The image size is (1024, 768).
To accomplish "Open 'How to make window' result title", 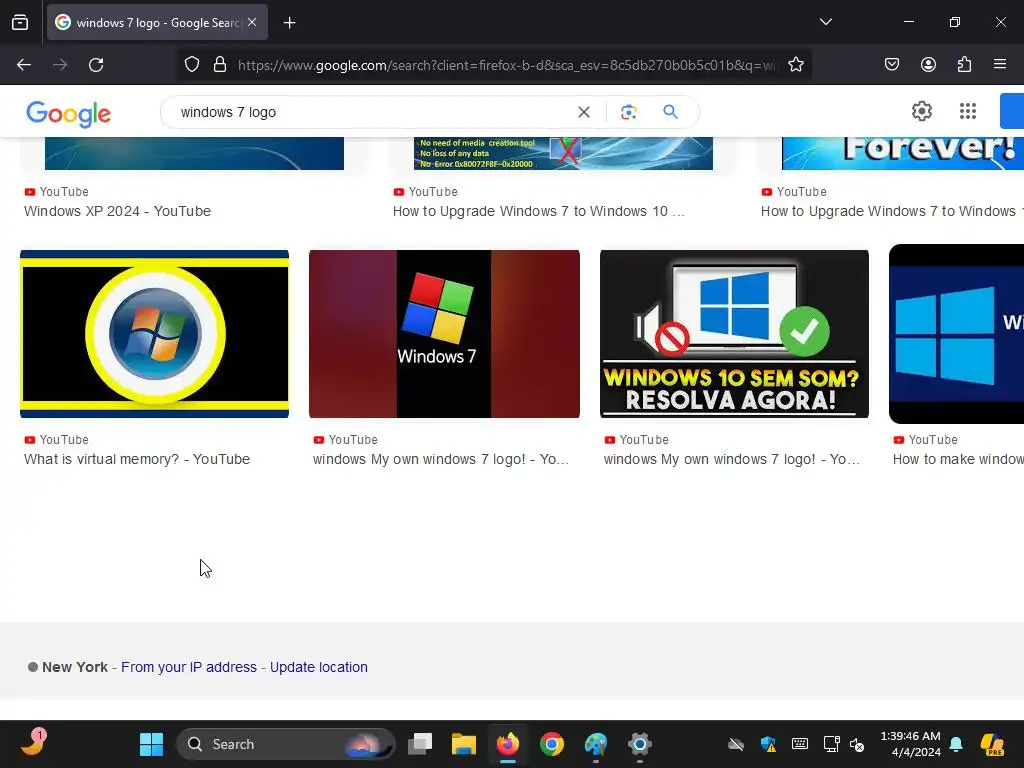I will tap(958, 460).
